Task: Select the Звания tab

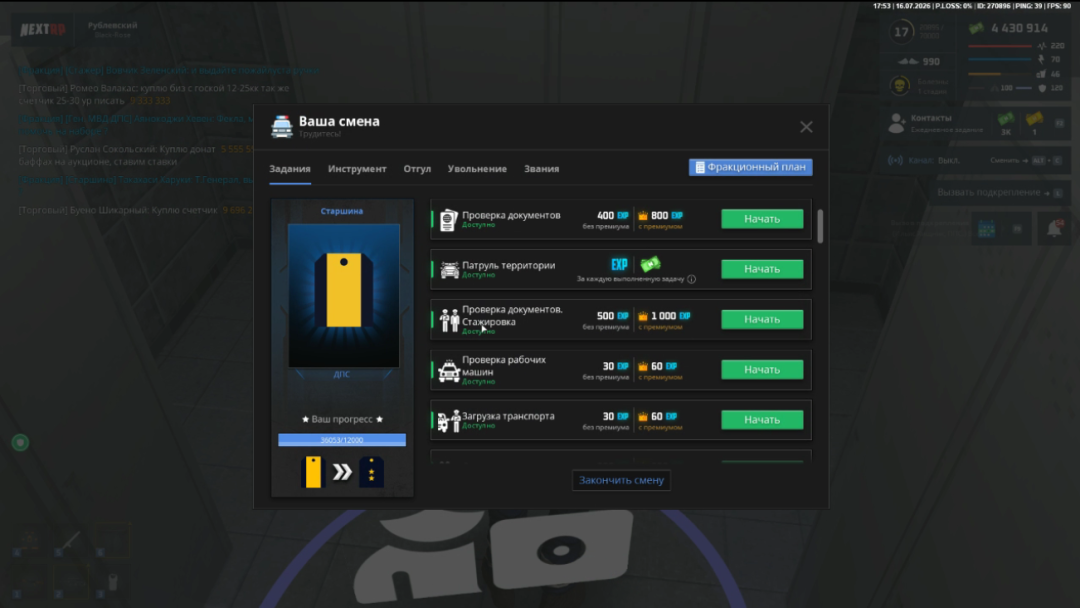Action: 541,169
